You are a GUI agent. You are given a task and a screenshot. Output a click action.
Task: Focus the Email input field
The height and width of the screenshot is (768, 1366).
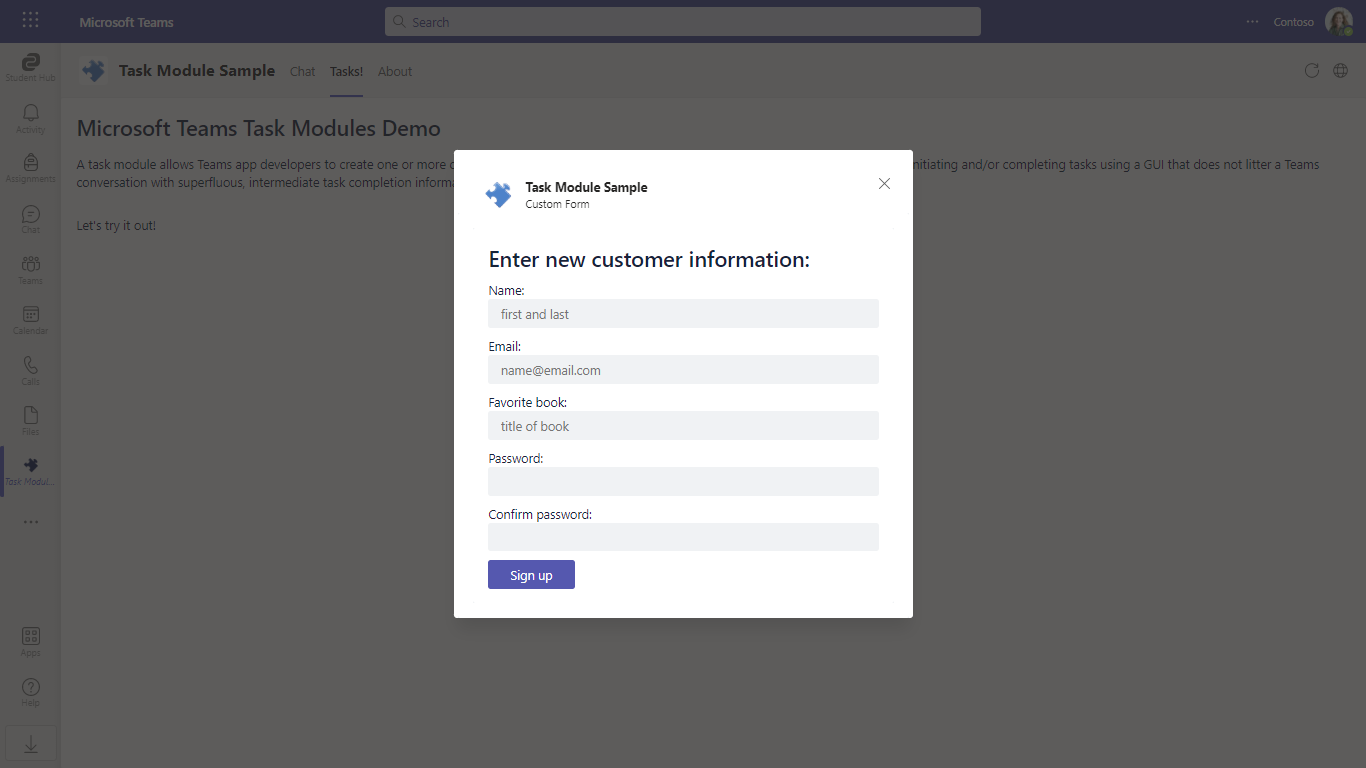coord(683,370)
